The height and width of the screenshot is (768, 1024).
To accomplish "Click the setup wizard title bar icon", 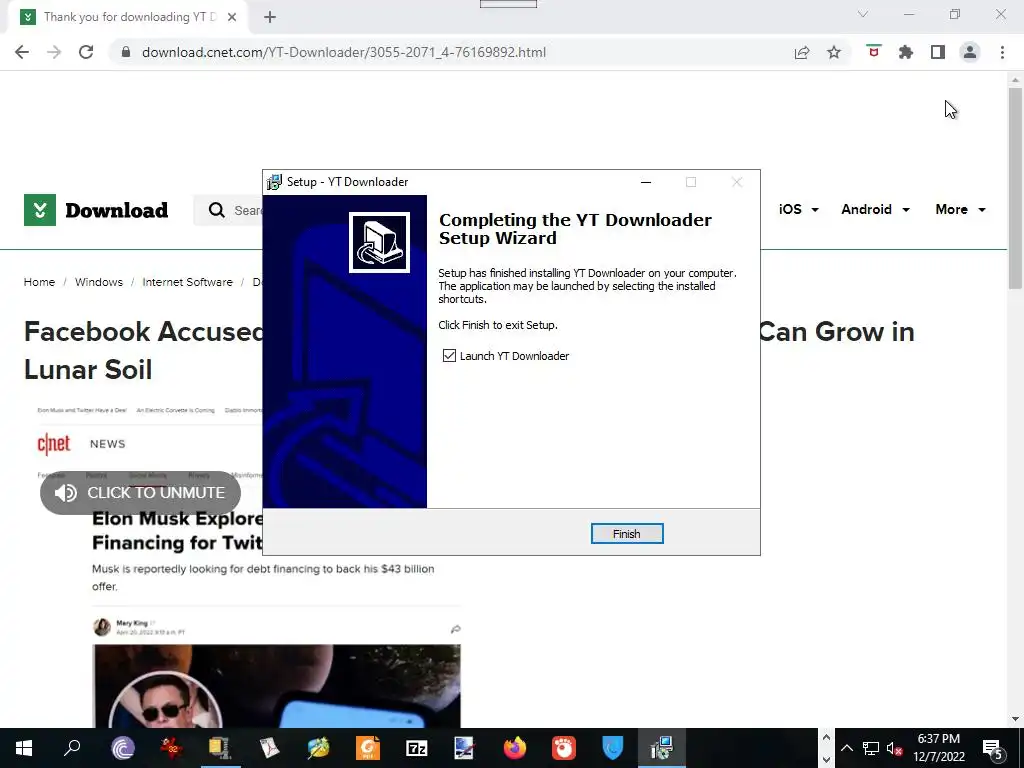I will (274, 182).
